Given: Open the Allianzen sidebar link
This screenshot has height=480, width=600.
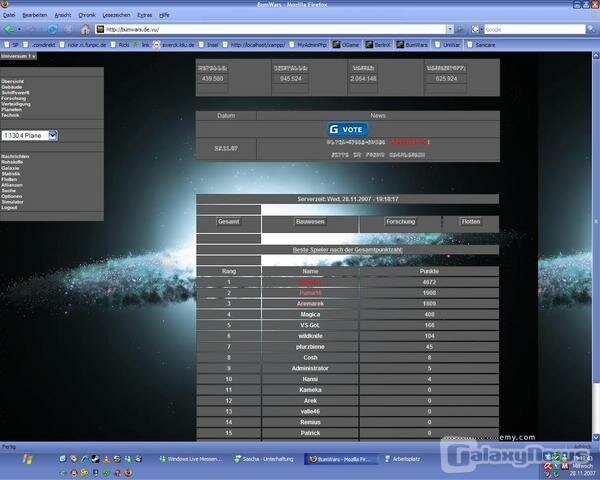Looking at the screenshot, I should [12, 185].
